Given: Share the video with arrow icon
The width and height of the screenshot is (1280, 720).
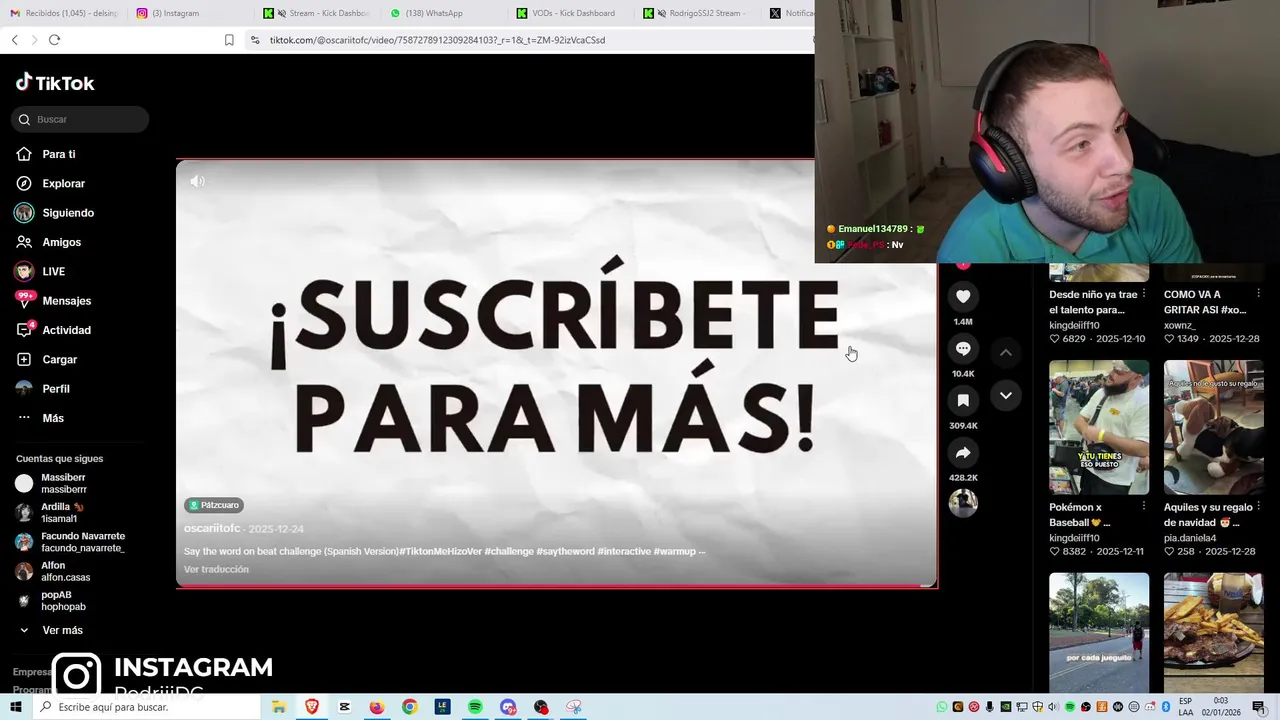Looking at the screenshot, I should pos(963,452).
